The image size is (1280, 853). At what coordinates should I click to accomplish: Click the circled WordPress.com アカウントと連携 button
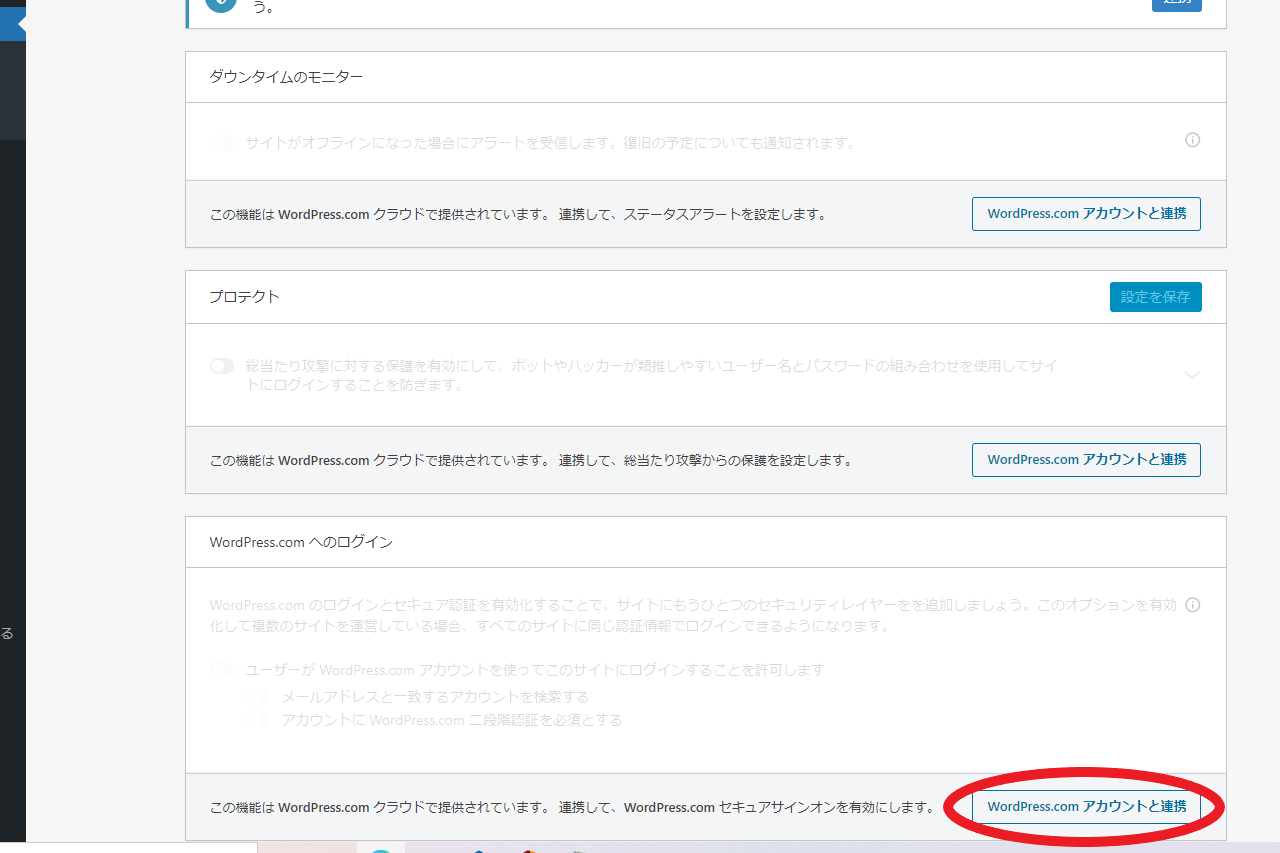point(1086,807)
